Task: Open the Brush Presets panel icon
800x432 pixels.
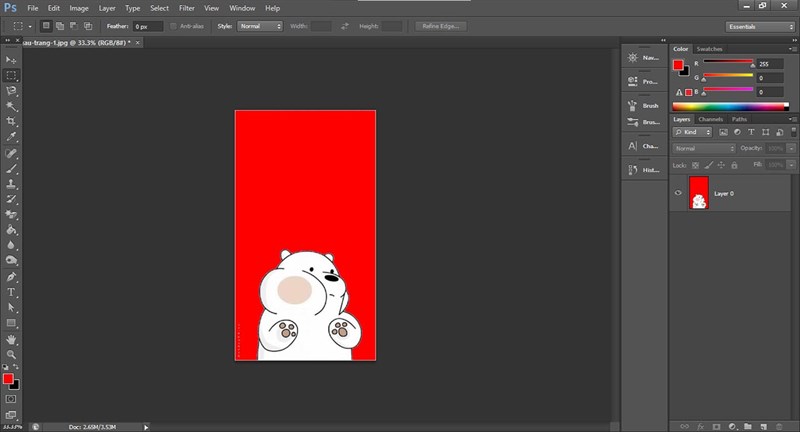Action: click(633, 122)
